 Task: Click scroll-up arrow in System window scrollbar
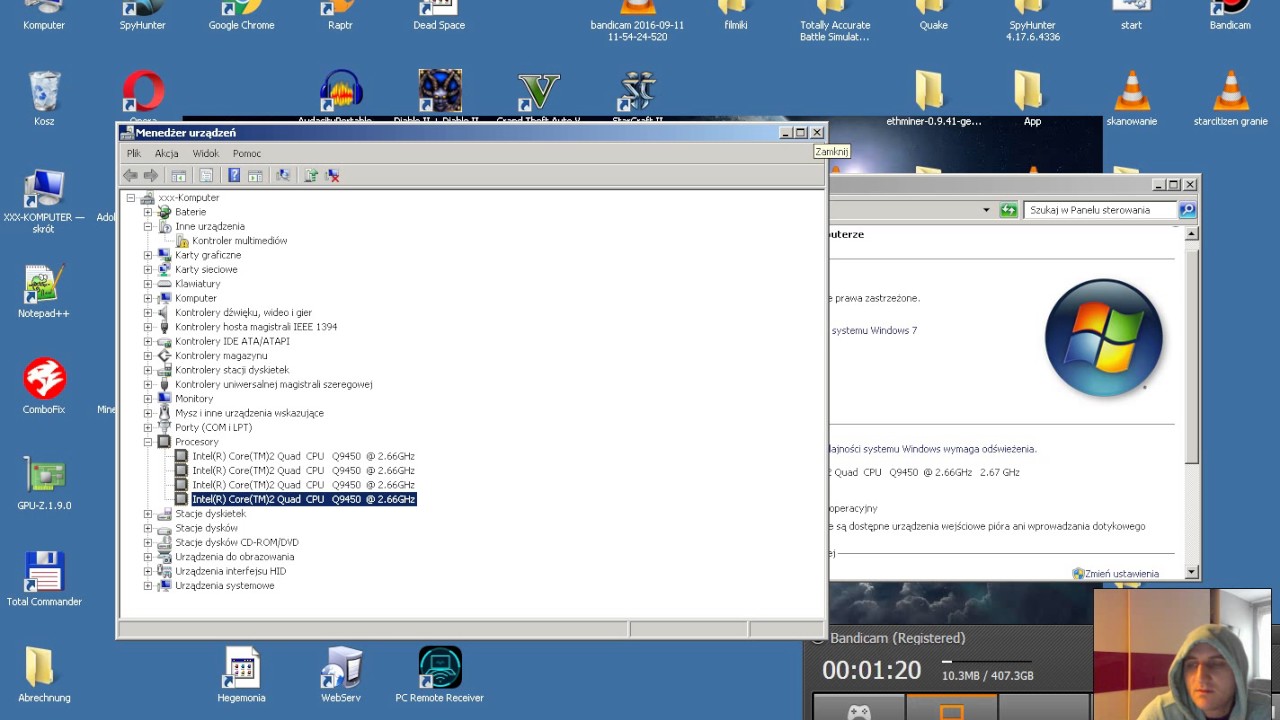click(1191, 234)
